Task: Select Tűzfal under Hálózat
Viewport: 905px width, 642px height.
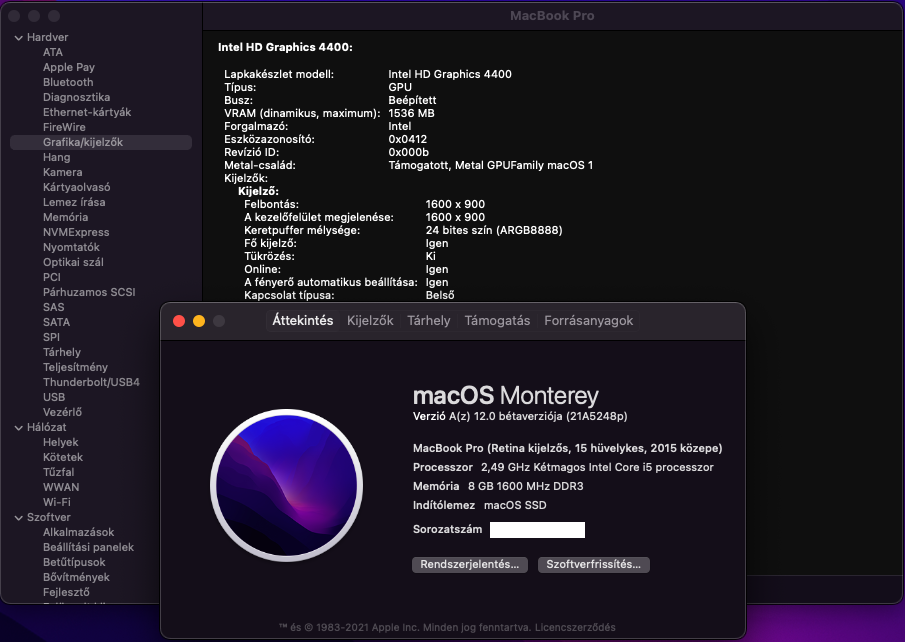Action: pos(58,472)
